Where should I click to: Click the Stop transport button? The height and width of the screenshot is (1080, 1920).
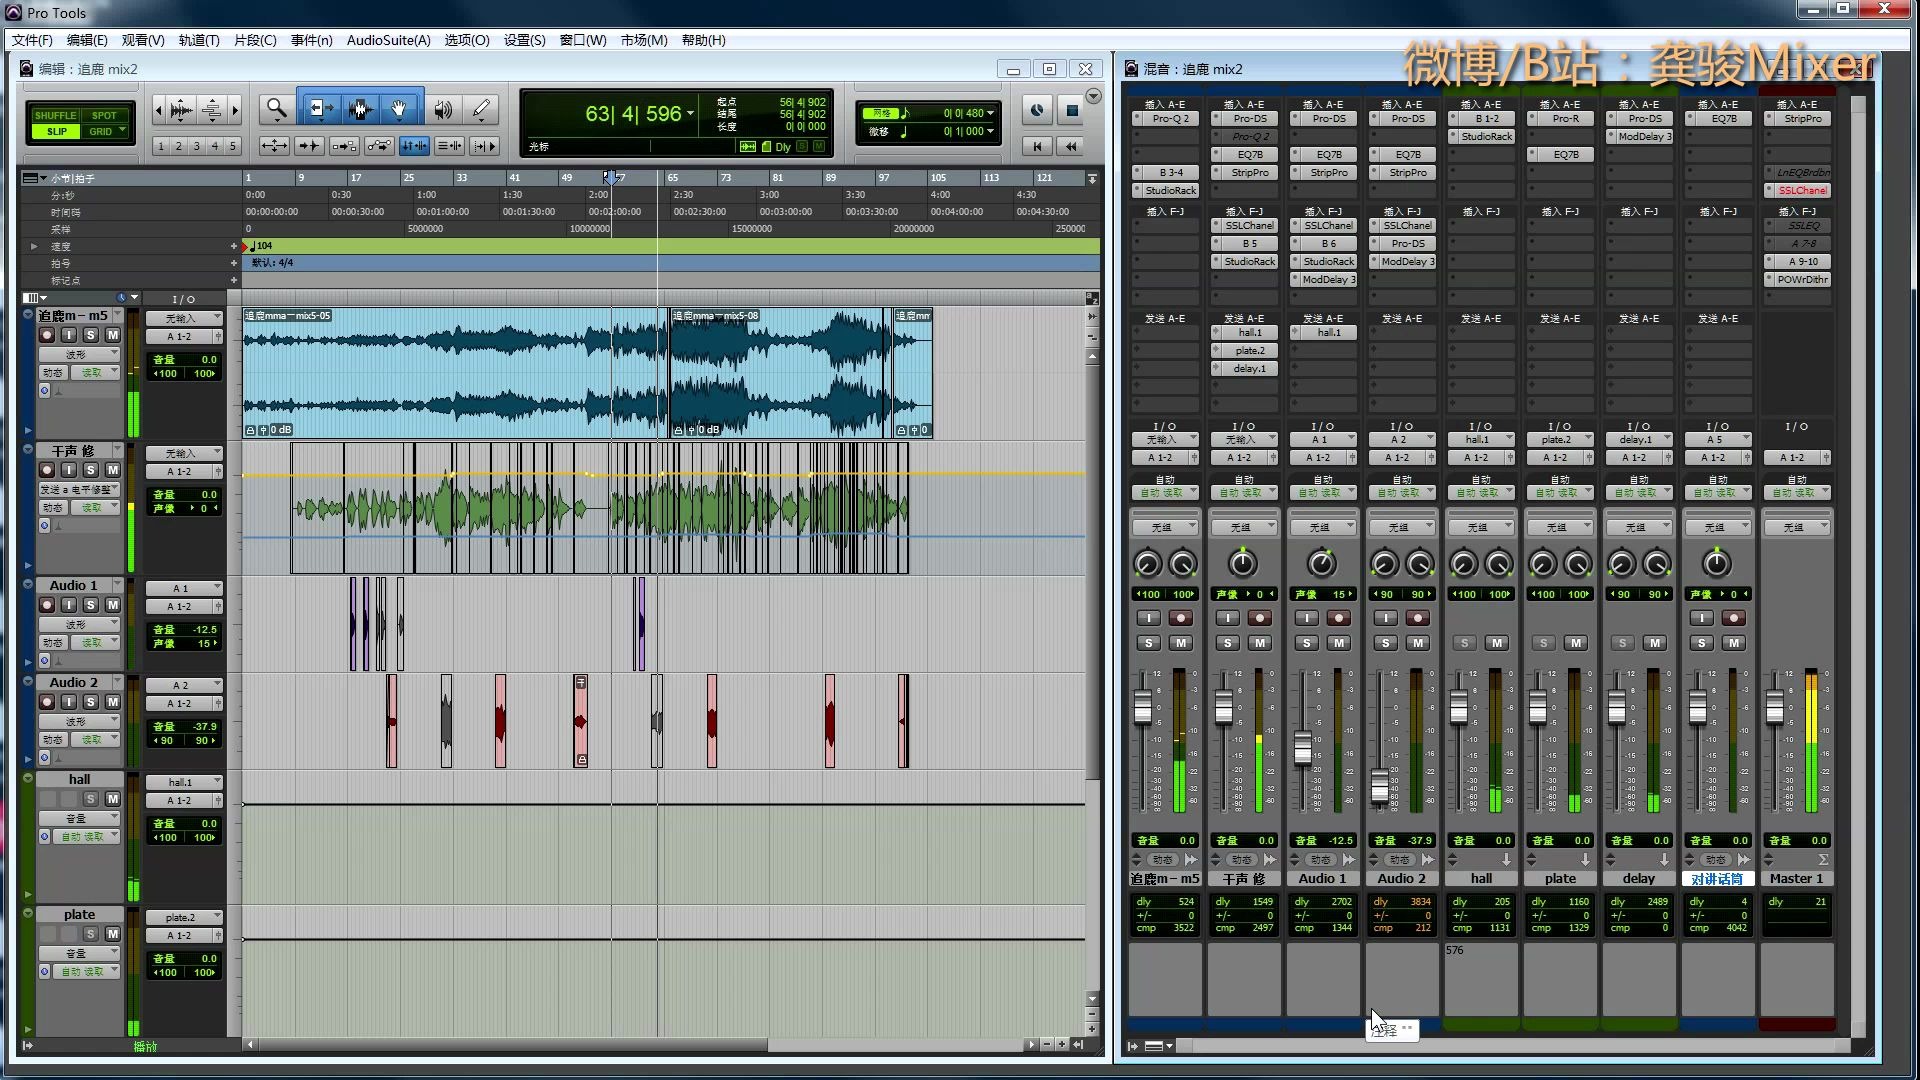1072,110
